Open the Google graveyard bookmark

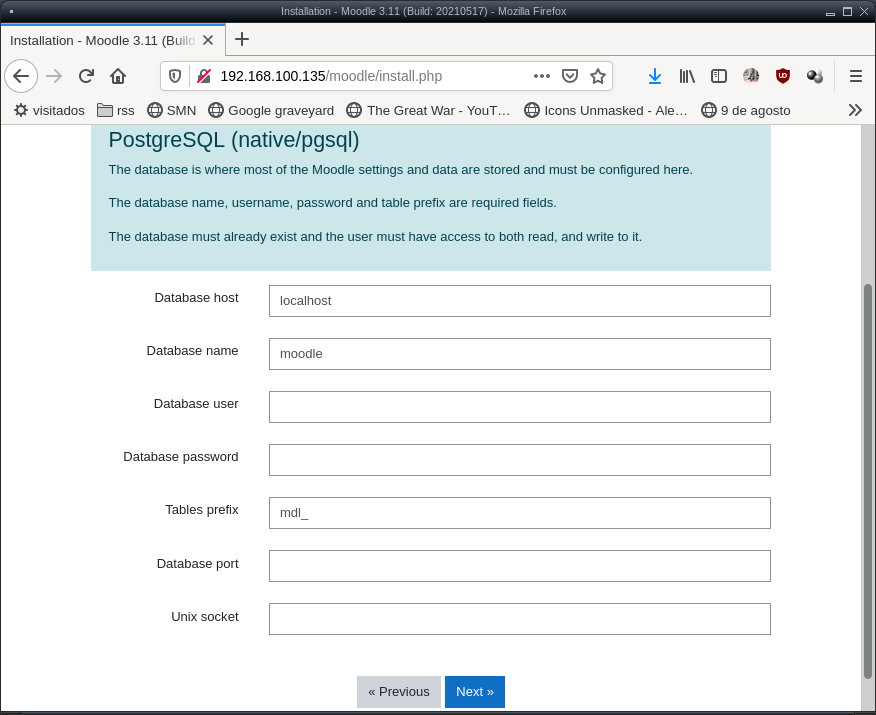(271, 111)
